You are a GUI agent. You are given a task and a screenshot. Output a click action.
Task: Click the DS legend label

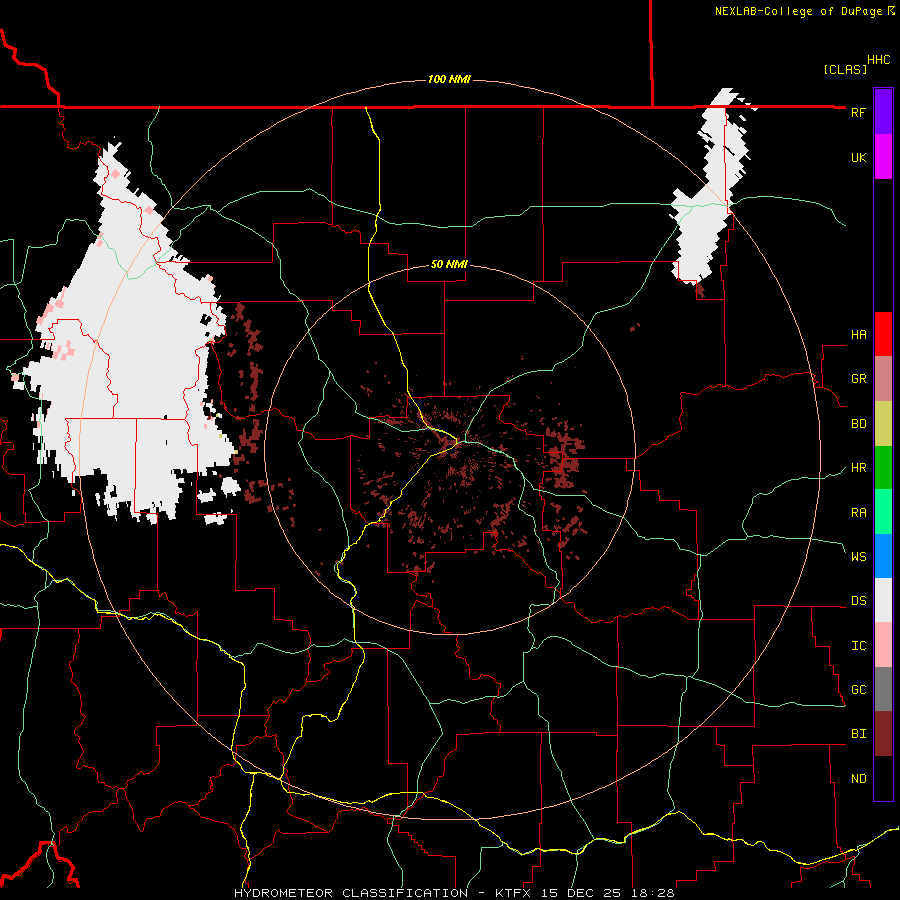(x=858, y=601)
